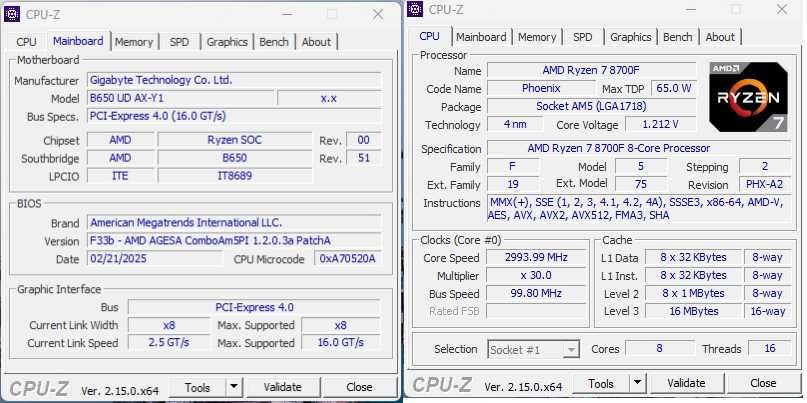Click Bus Speed value 99.80 MHz
The width and height of the screenshot is (807, 403).
pos(536,293)
